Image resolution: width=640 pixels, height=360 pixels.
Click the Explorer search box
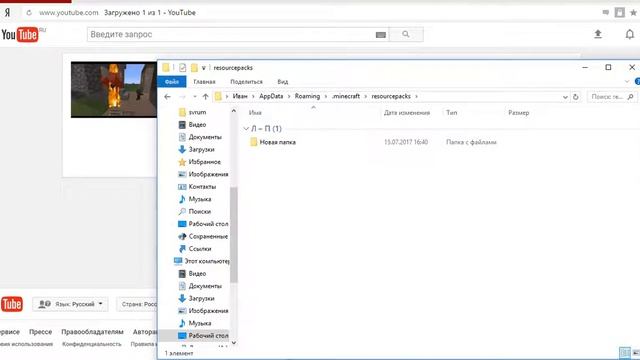[x=611, y=97]
